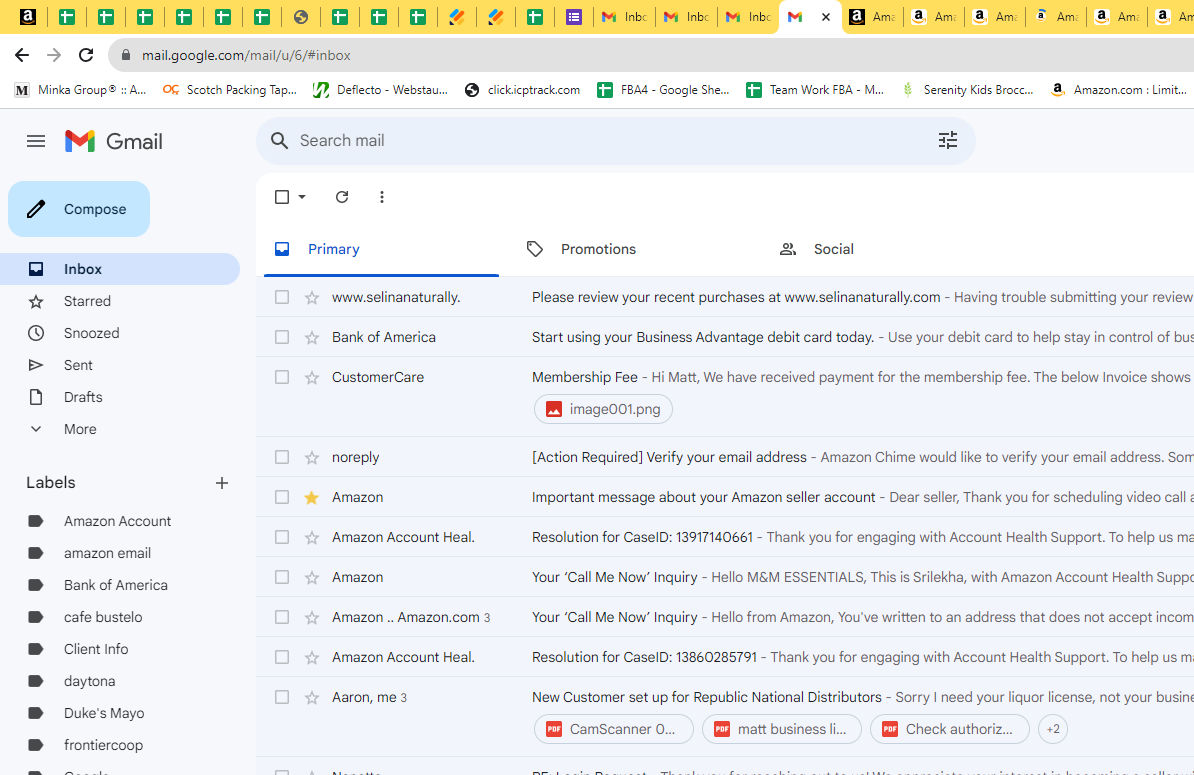Open the Amazon Account label icon row

36,521
